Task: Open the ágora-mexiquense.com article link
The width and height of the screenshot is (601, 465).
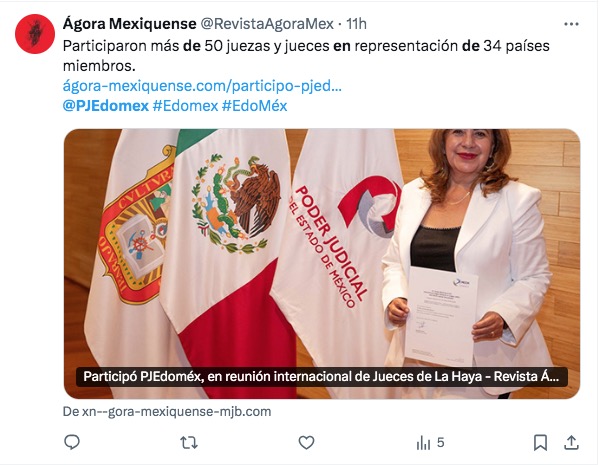Action: (x=202, y=86)
